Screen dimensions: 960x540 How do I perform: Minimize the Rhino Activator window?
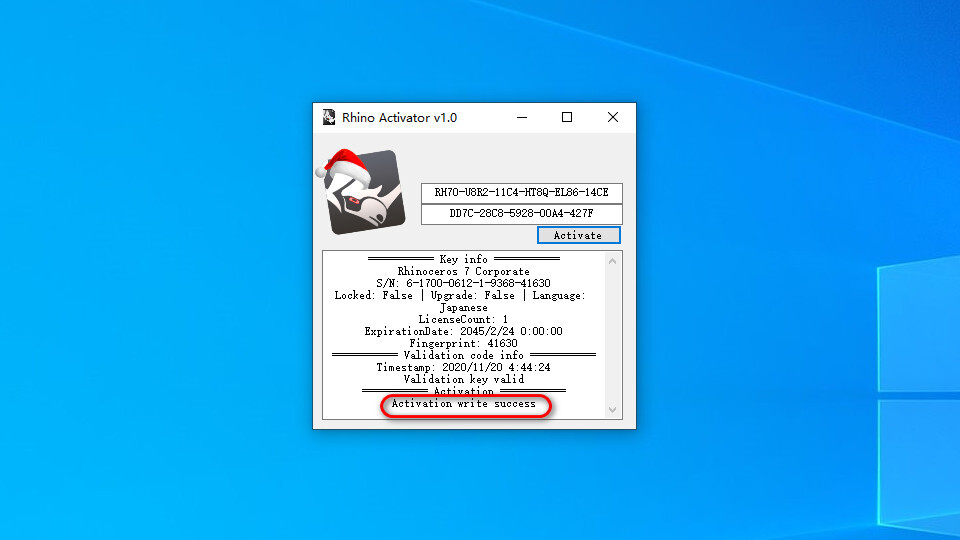tap(521, 118)
